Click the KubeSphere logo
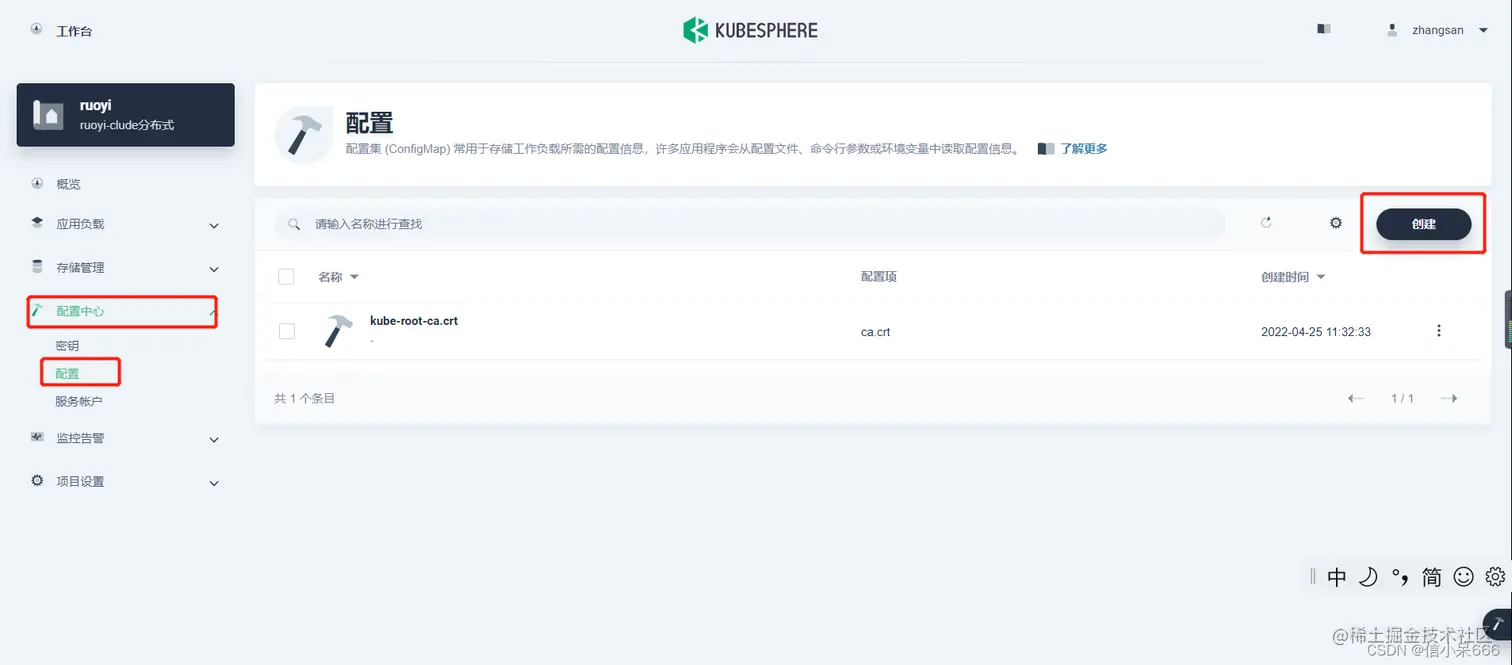Viewport: 1512px width, 665px height. tap(751, 30)
